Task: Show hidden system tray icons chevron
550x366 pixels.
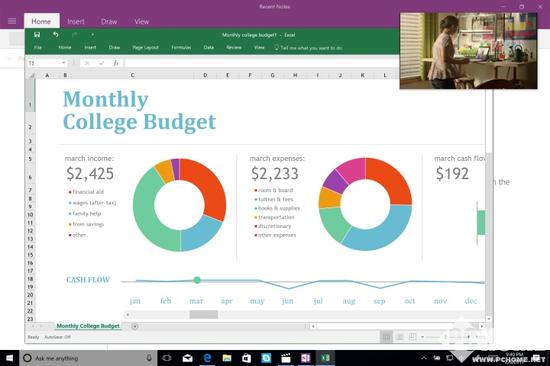Action: tap(424, 358)
